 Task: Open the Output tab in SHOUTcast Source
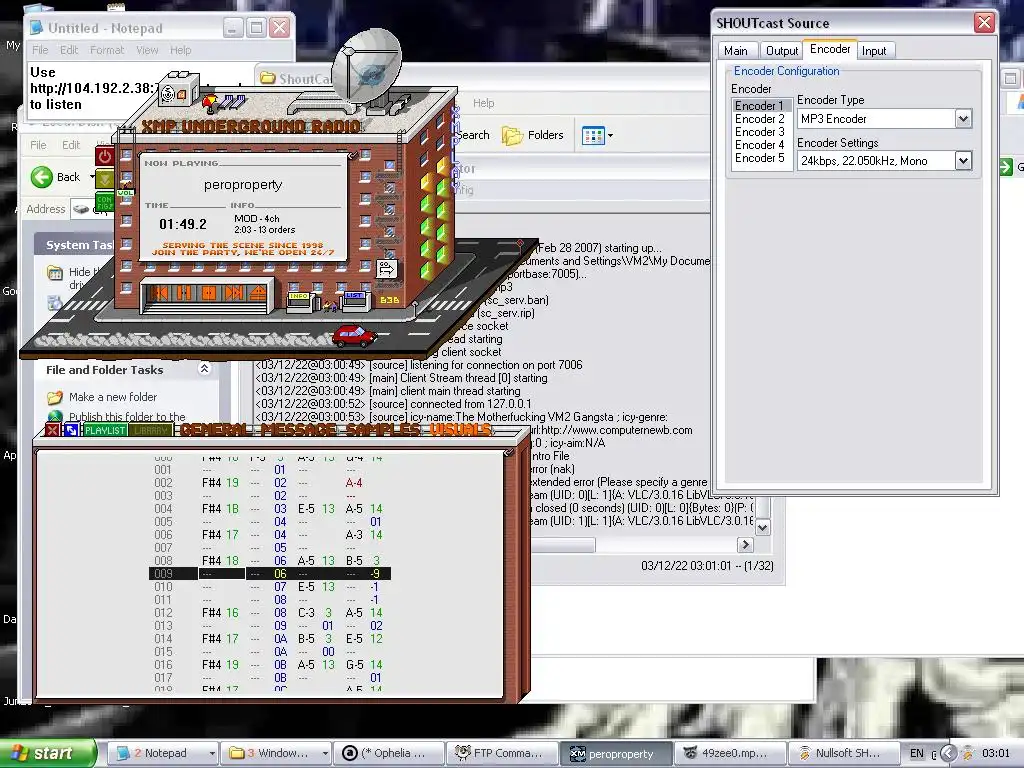click(782, 51)
